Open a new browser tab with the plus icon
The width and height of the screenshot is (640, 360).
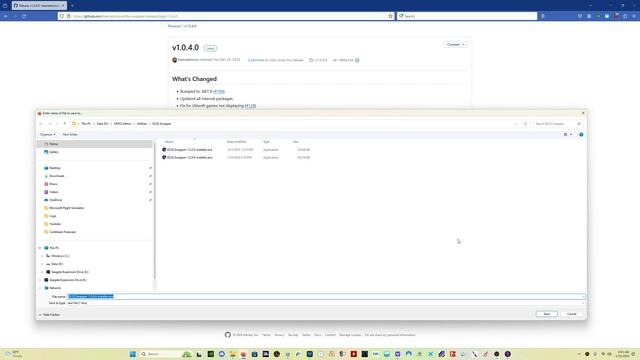click(x=72, y=5)
